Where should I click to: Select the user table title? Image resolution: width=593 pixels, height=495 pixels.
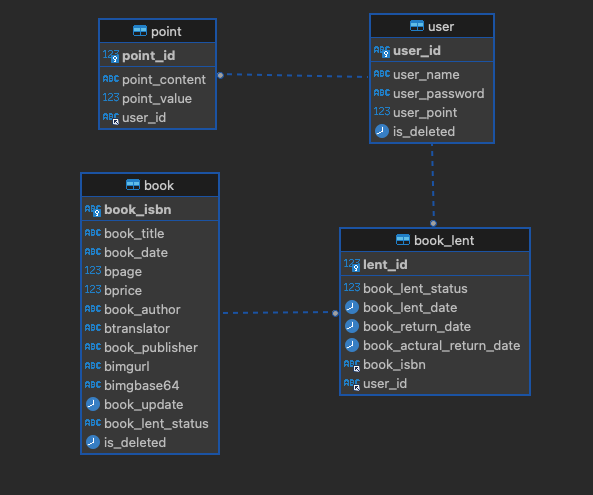pyautogui.click(x=441, y=26)
